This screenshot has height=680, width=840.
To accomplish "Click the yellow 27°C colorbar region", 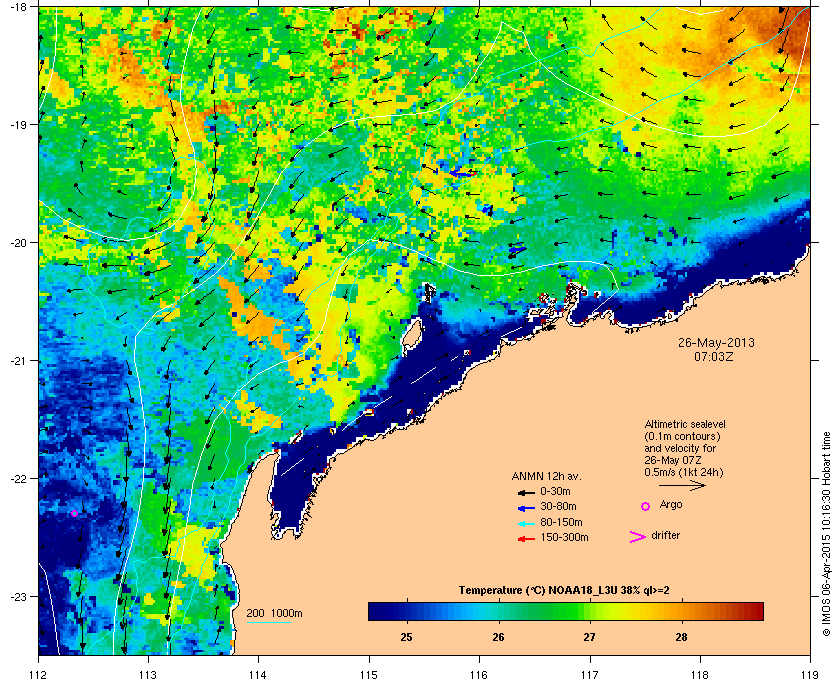I will click(590, 611).
